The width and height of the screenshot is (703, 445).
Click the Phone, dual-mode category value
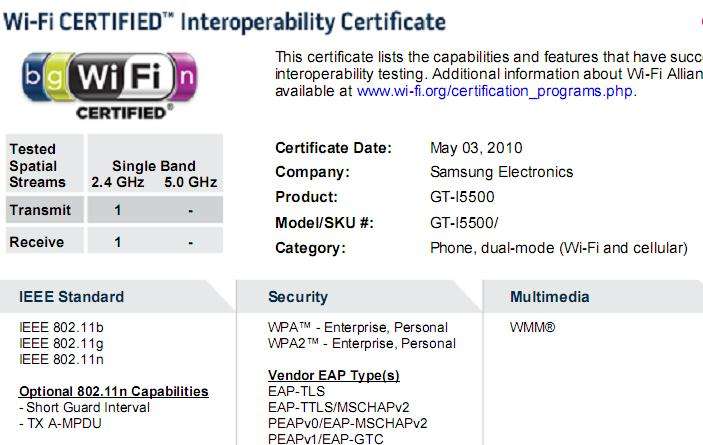tap(559, 248)
